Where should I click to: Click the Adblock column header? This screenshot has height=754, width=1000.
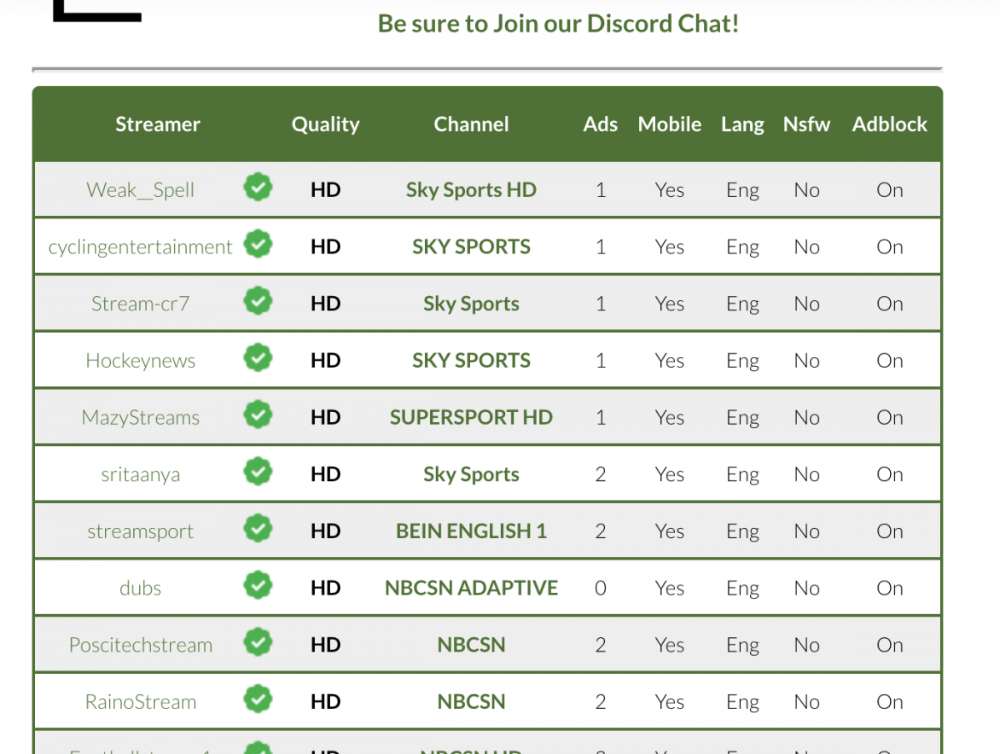point(889,124)
